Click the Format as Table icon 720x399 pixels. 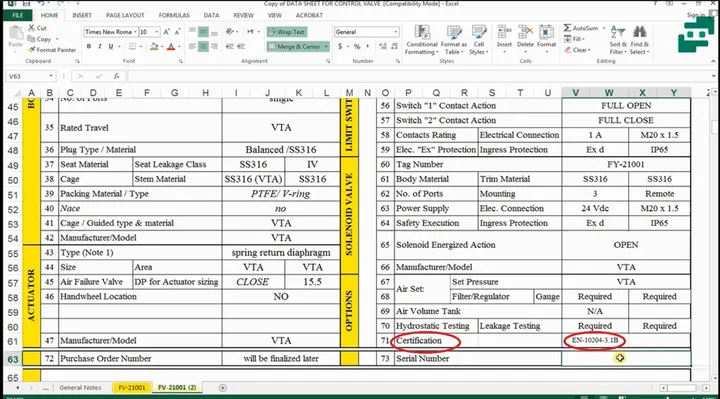point(453,40)
